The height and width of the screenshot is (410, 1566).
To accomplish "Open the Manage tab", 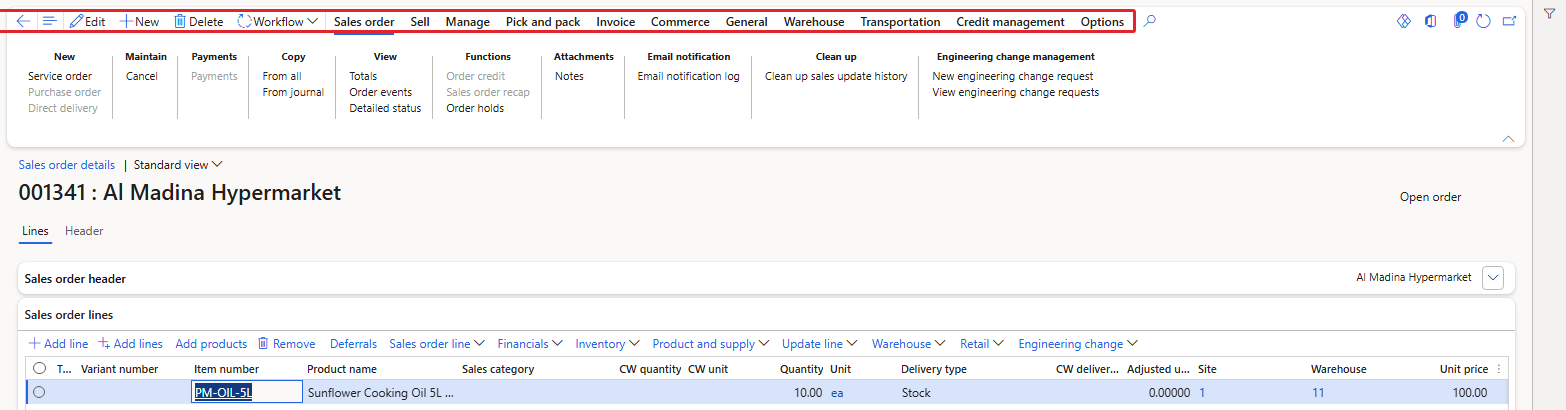I will pos(468,22).
